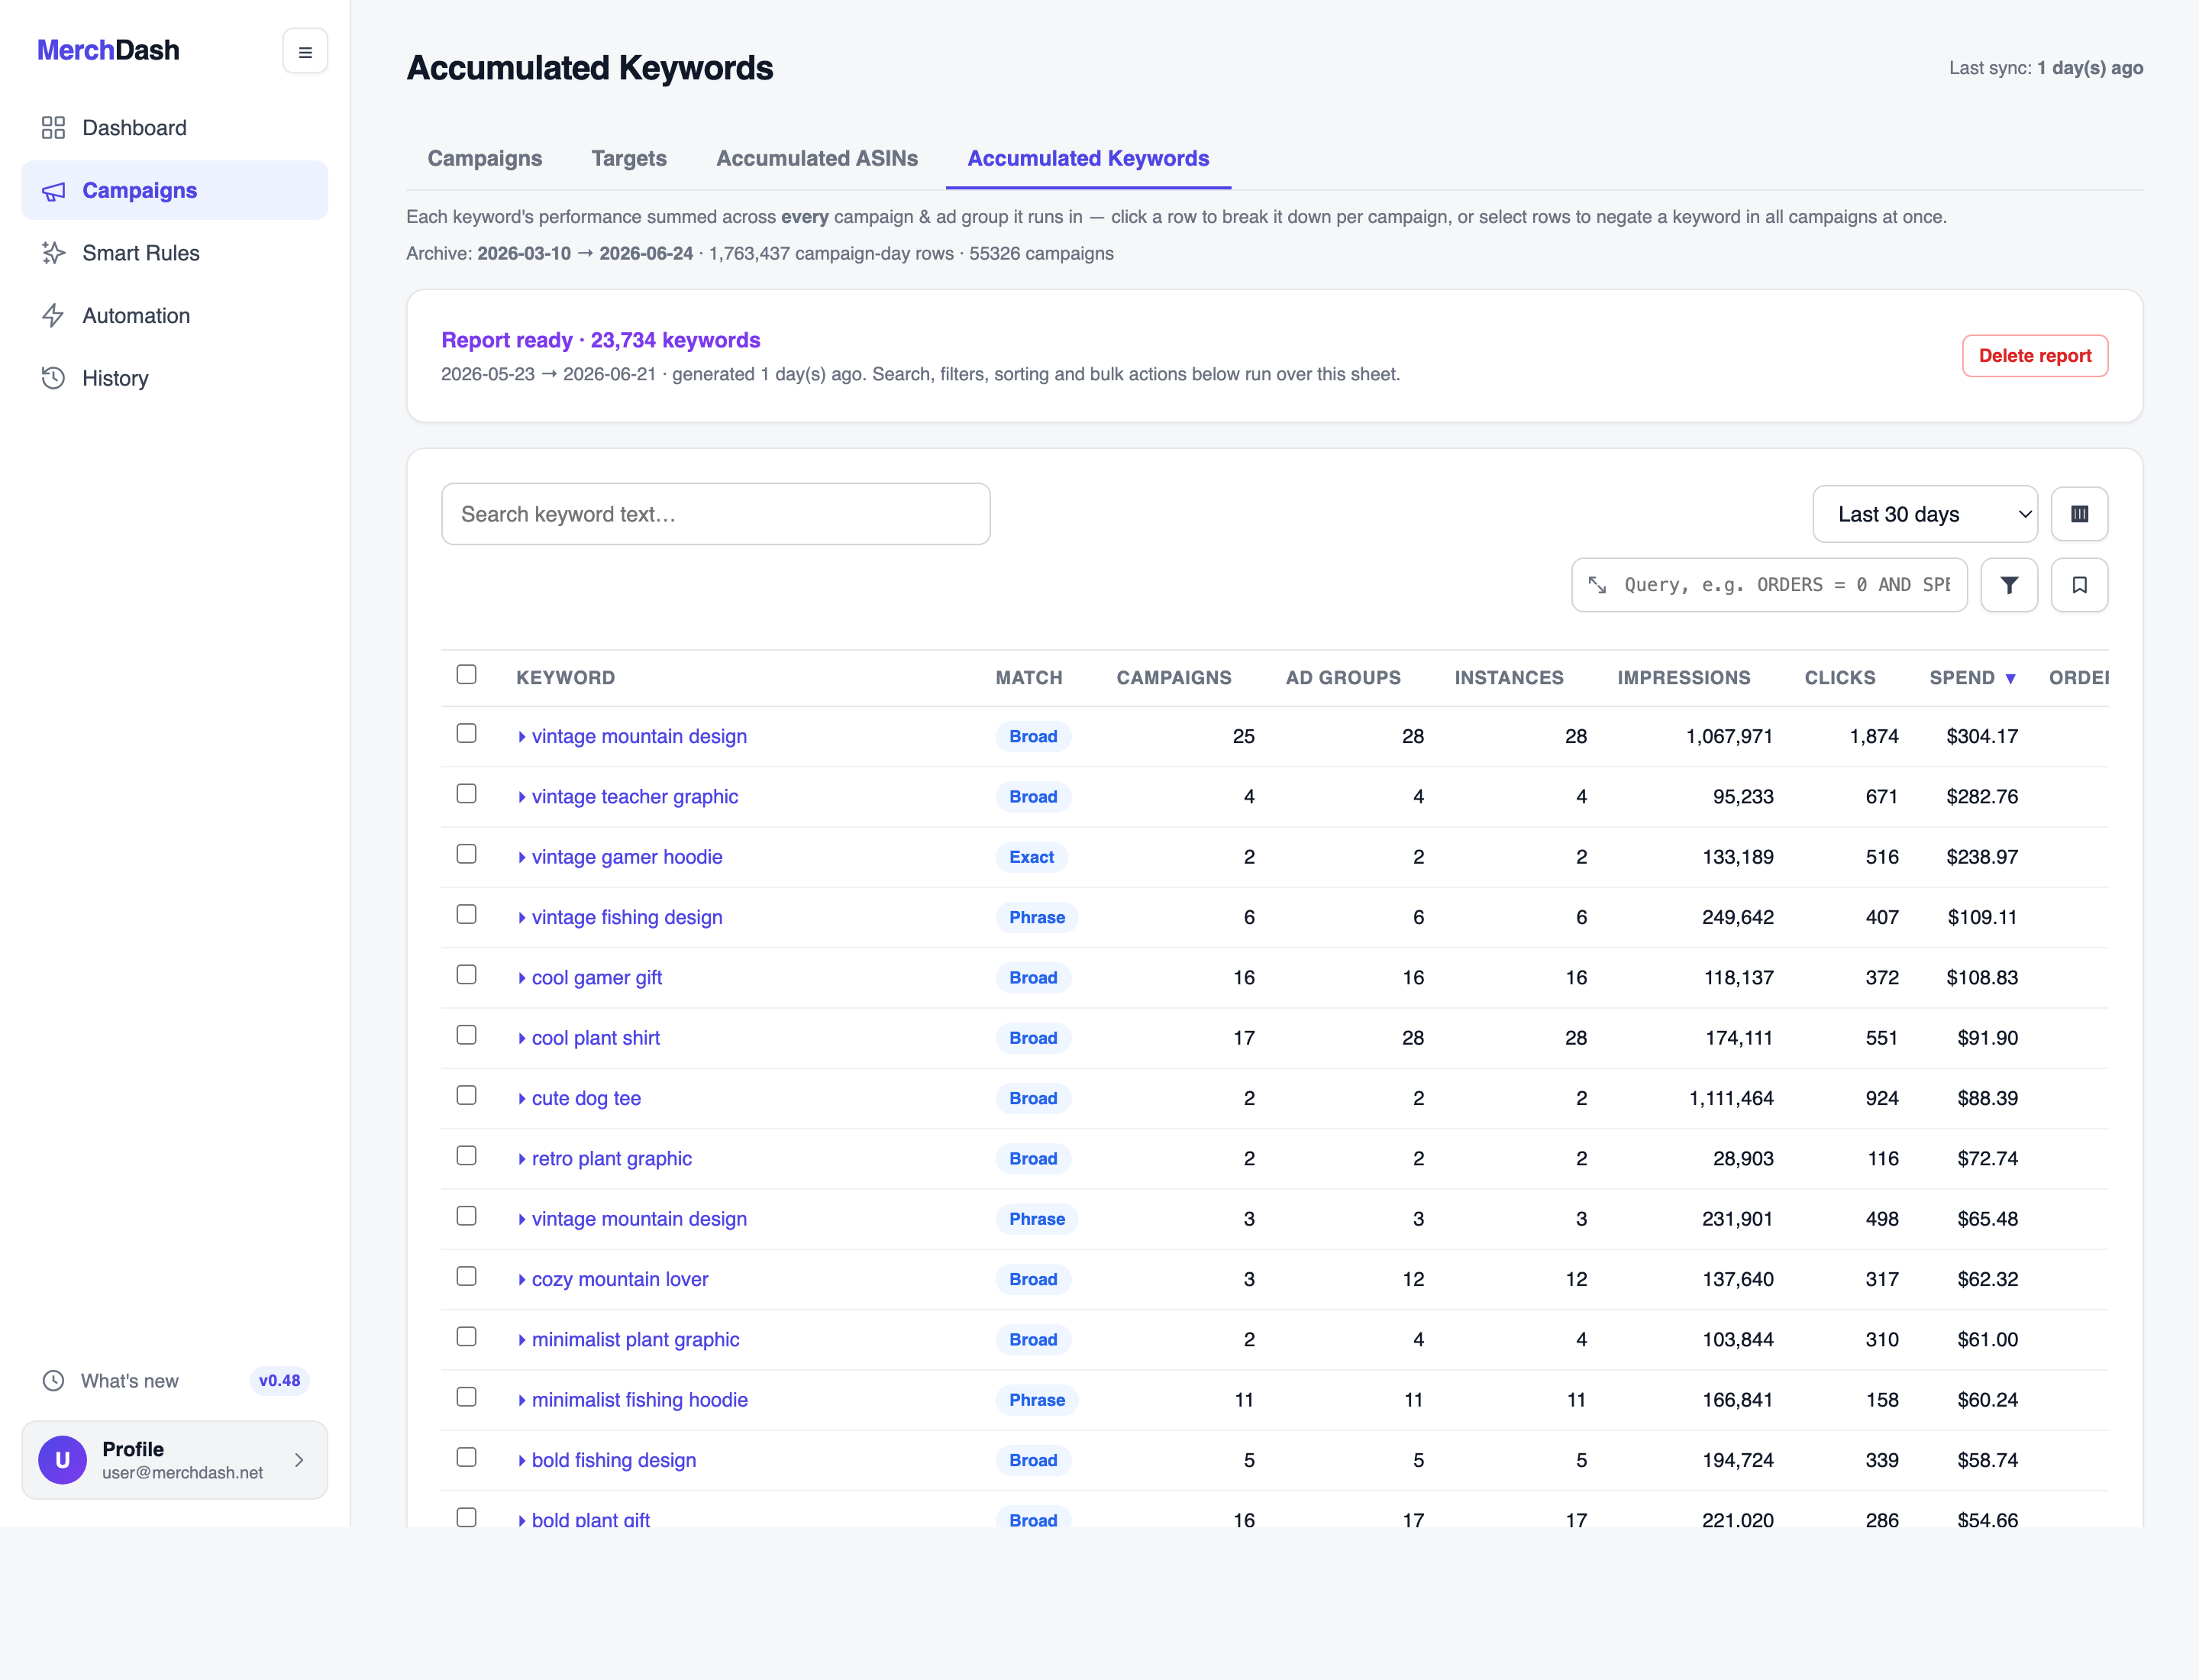Click the $304.17 spend value

pos(1982,737)
